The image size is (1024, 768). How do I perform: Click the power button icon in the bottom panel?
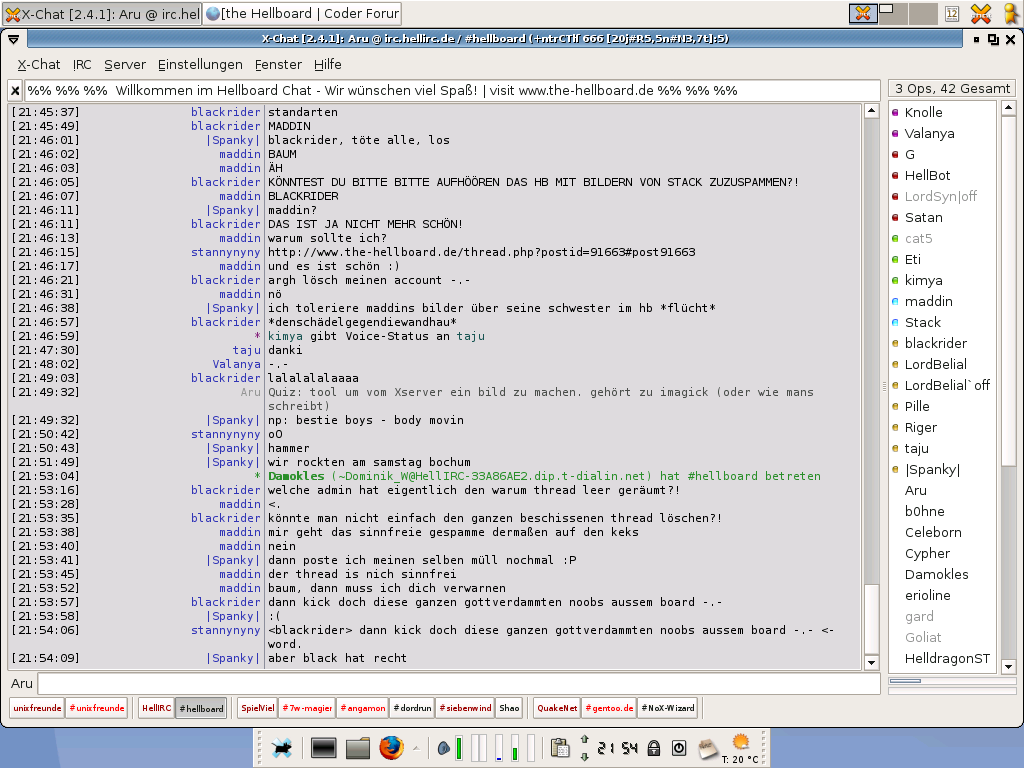[x=679, y=747]
